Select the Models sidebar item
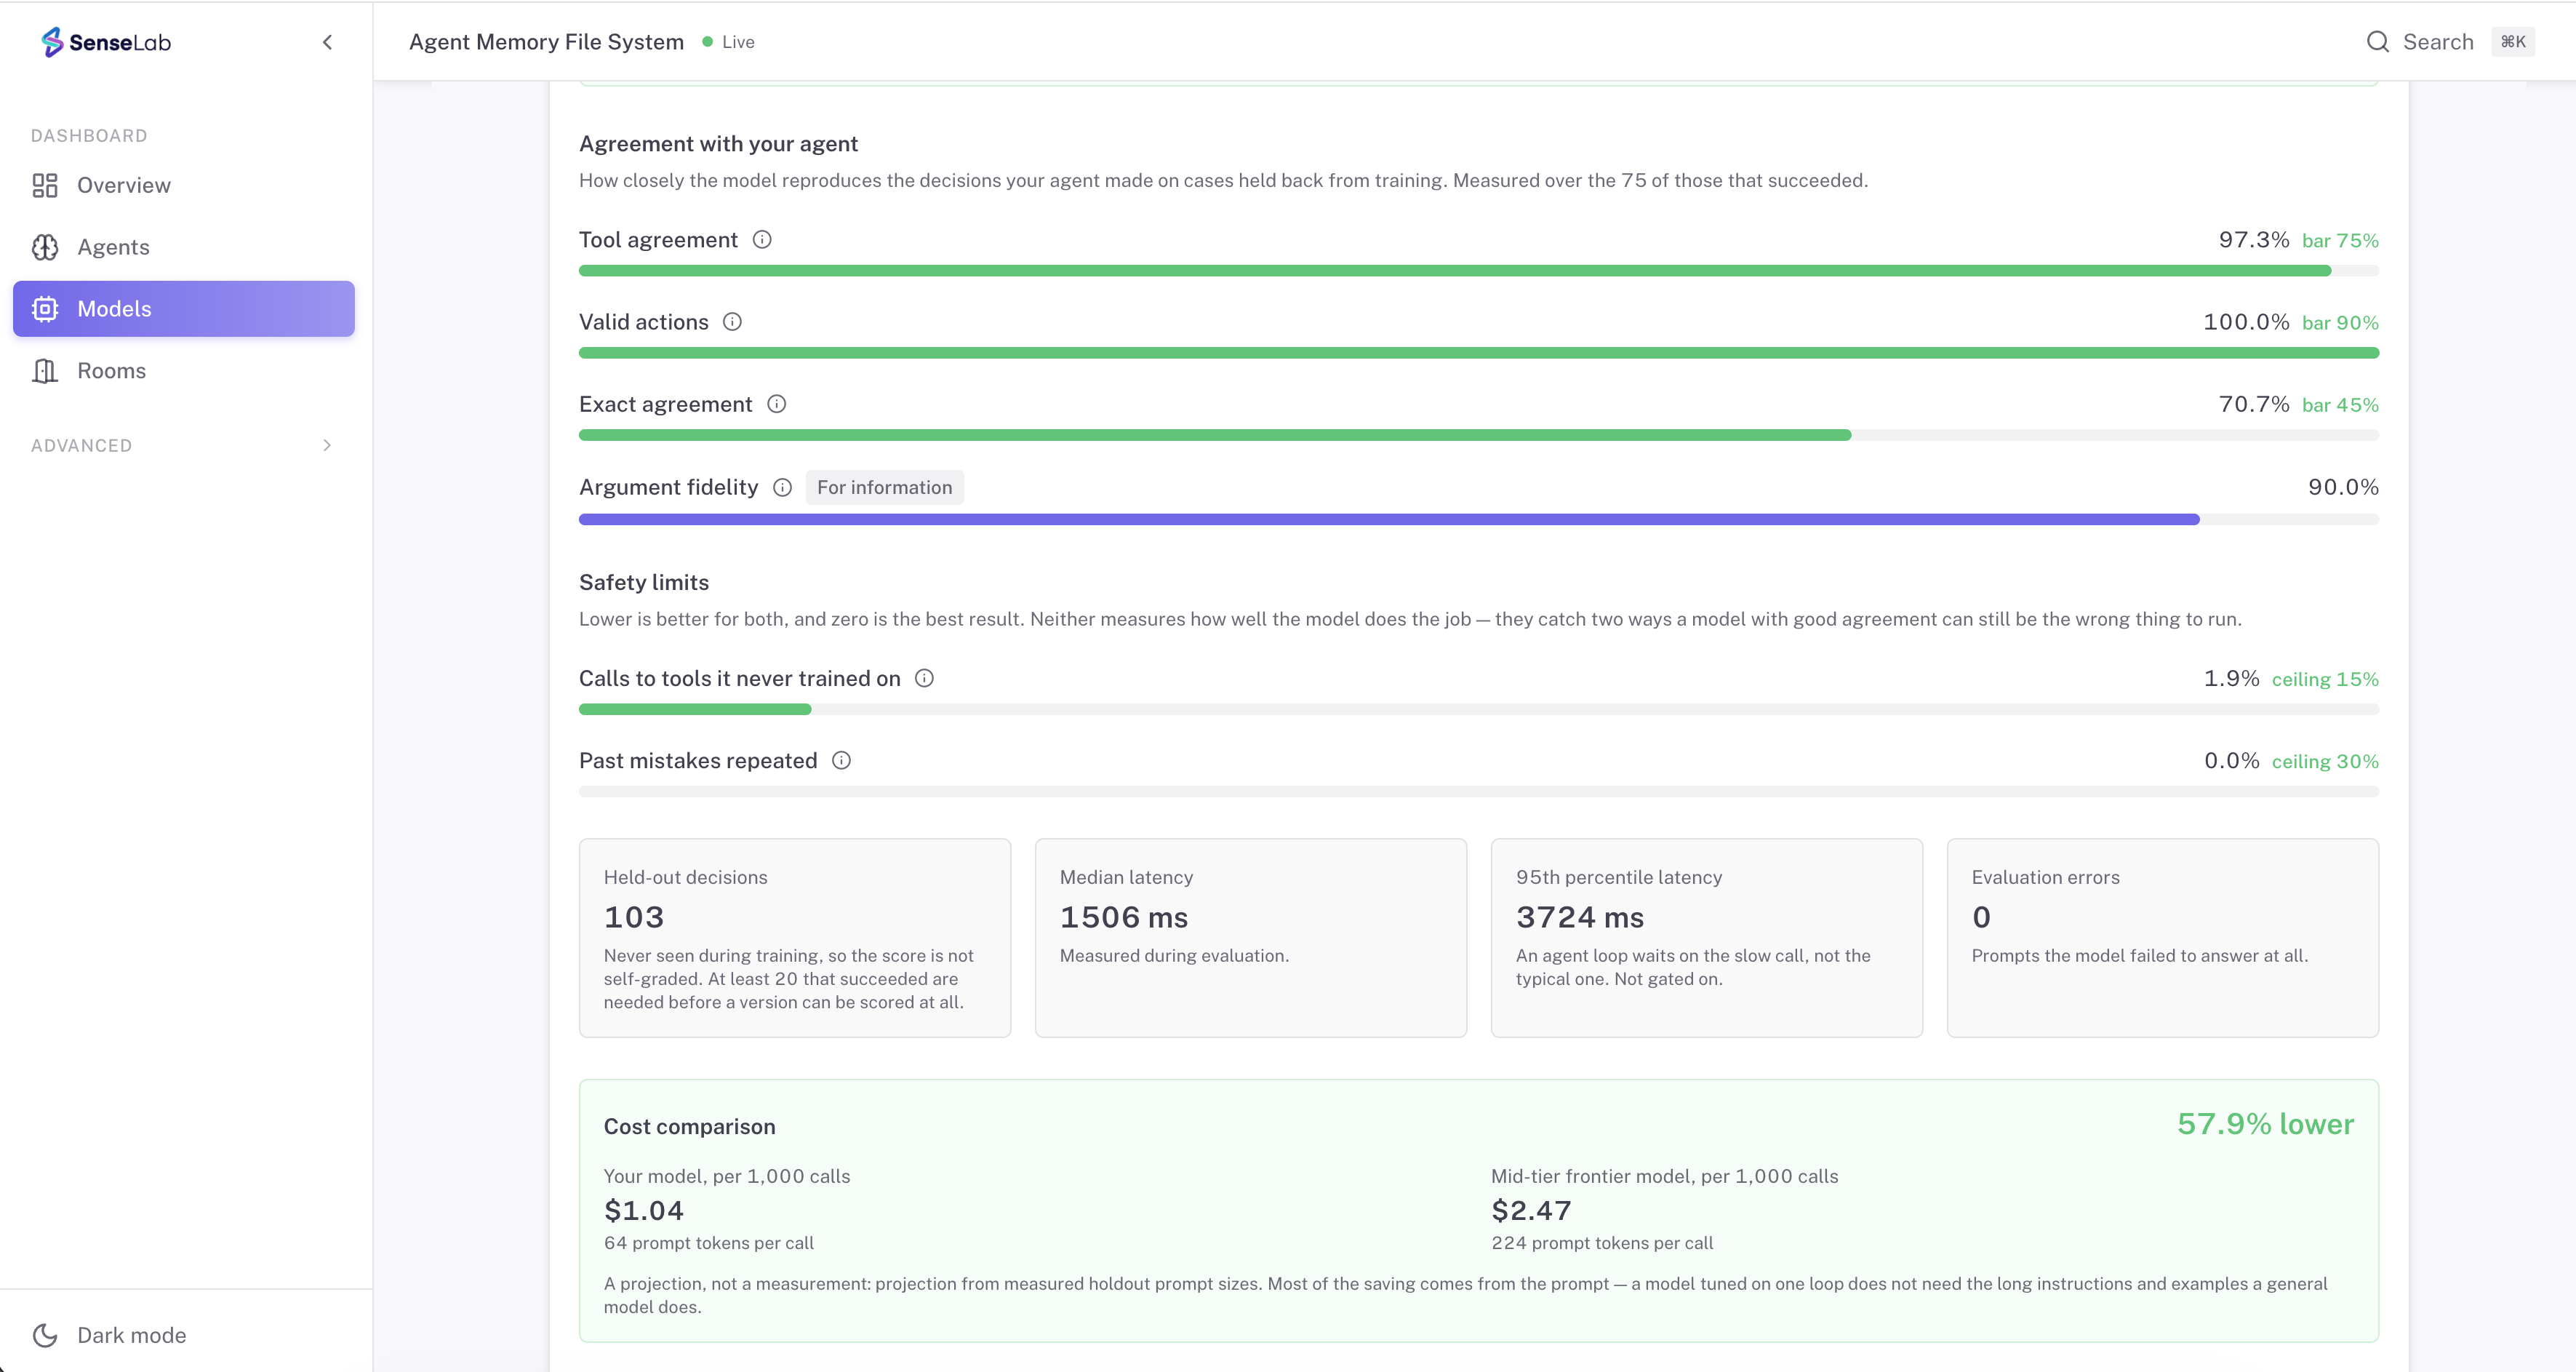This screenshot has height=1372, width=2576. coord(184,309)
